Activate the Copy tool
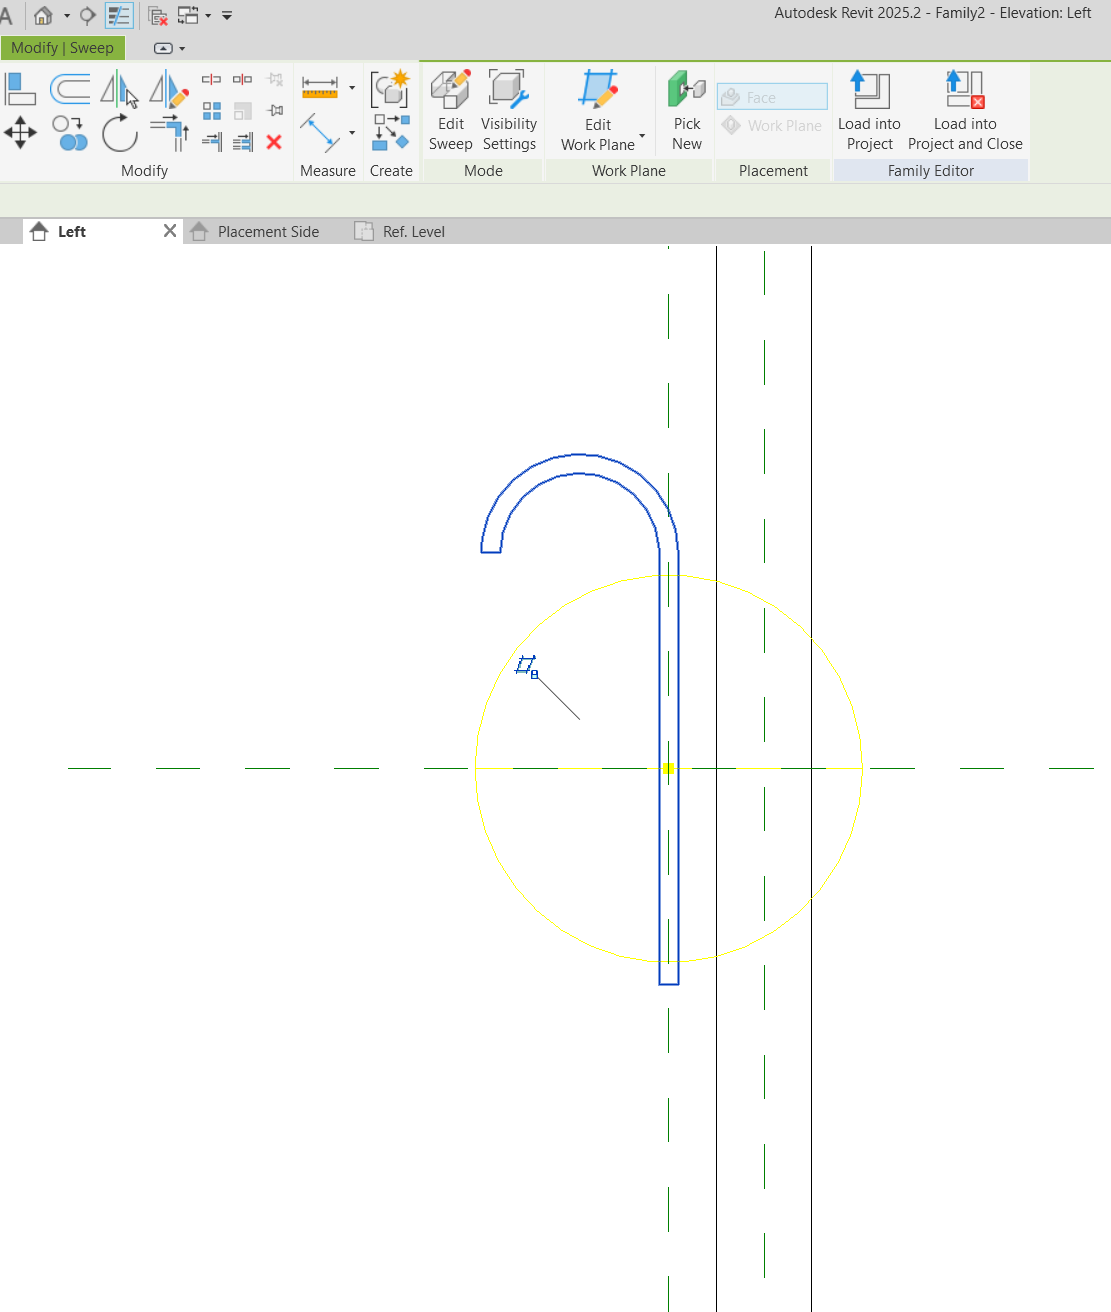This screenshot has width=1111, height=1312. point(70,132)
